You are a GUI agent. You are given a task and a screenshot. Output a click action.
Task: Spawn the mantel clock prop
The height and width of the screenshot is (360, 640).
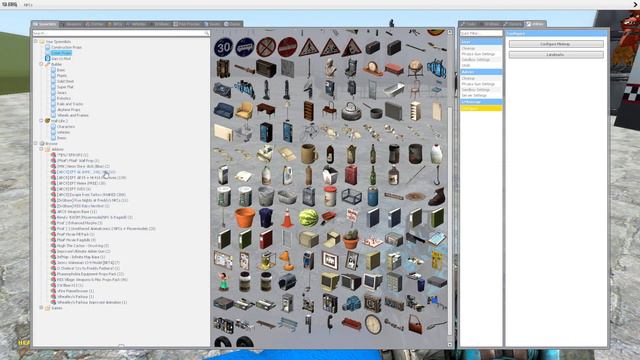click(x=373, y=69)
